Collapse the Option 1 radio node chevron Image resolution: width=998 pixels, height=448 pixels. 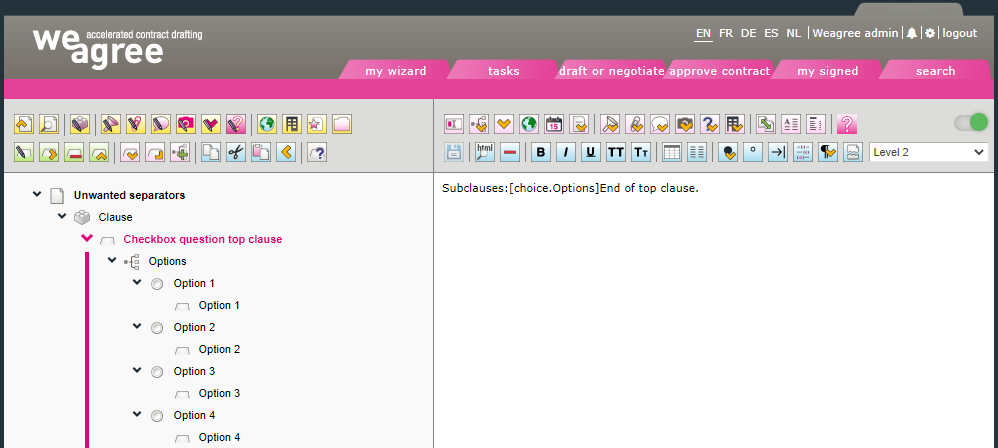point(137,283)
